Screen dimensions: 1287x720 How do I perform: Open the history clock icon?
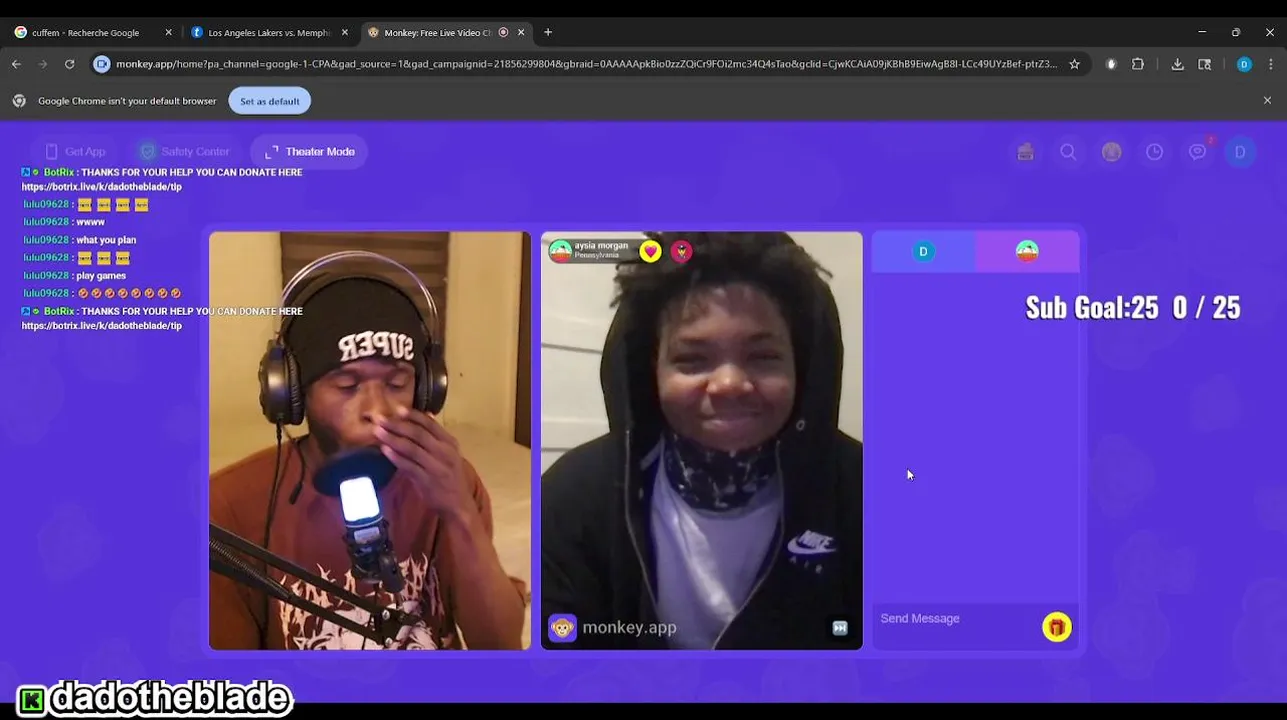(x=1154, y=152)
